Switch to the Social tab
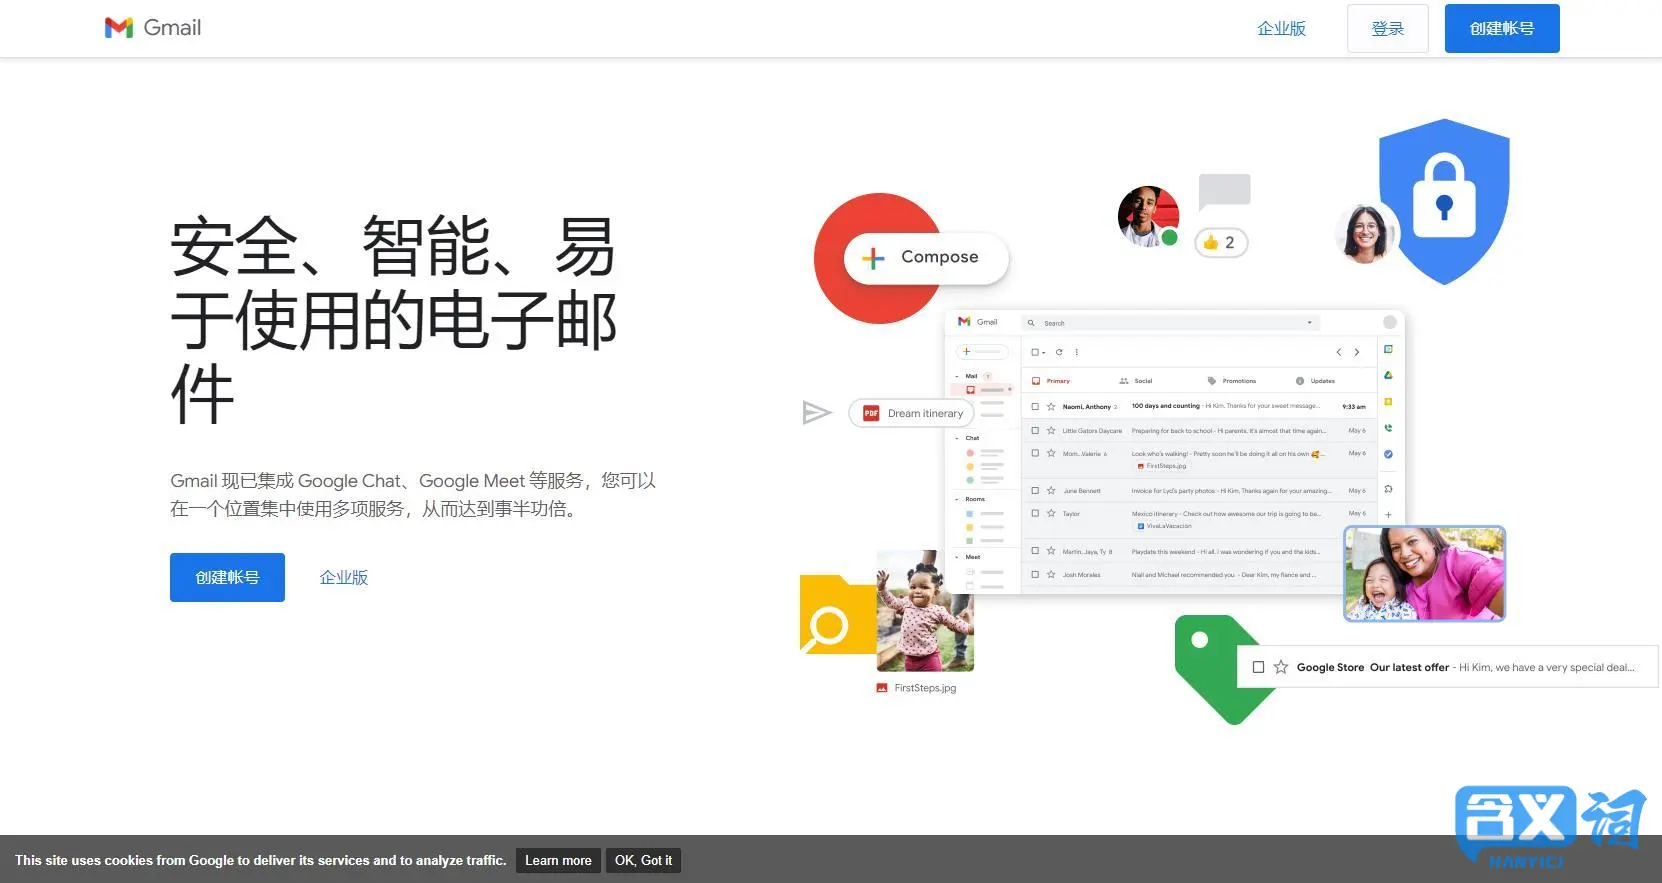1662x883 pixels. click(1136, 381)
